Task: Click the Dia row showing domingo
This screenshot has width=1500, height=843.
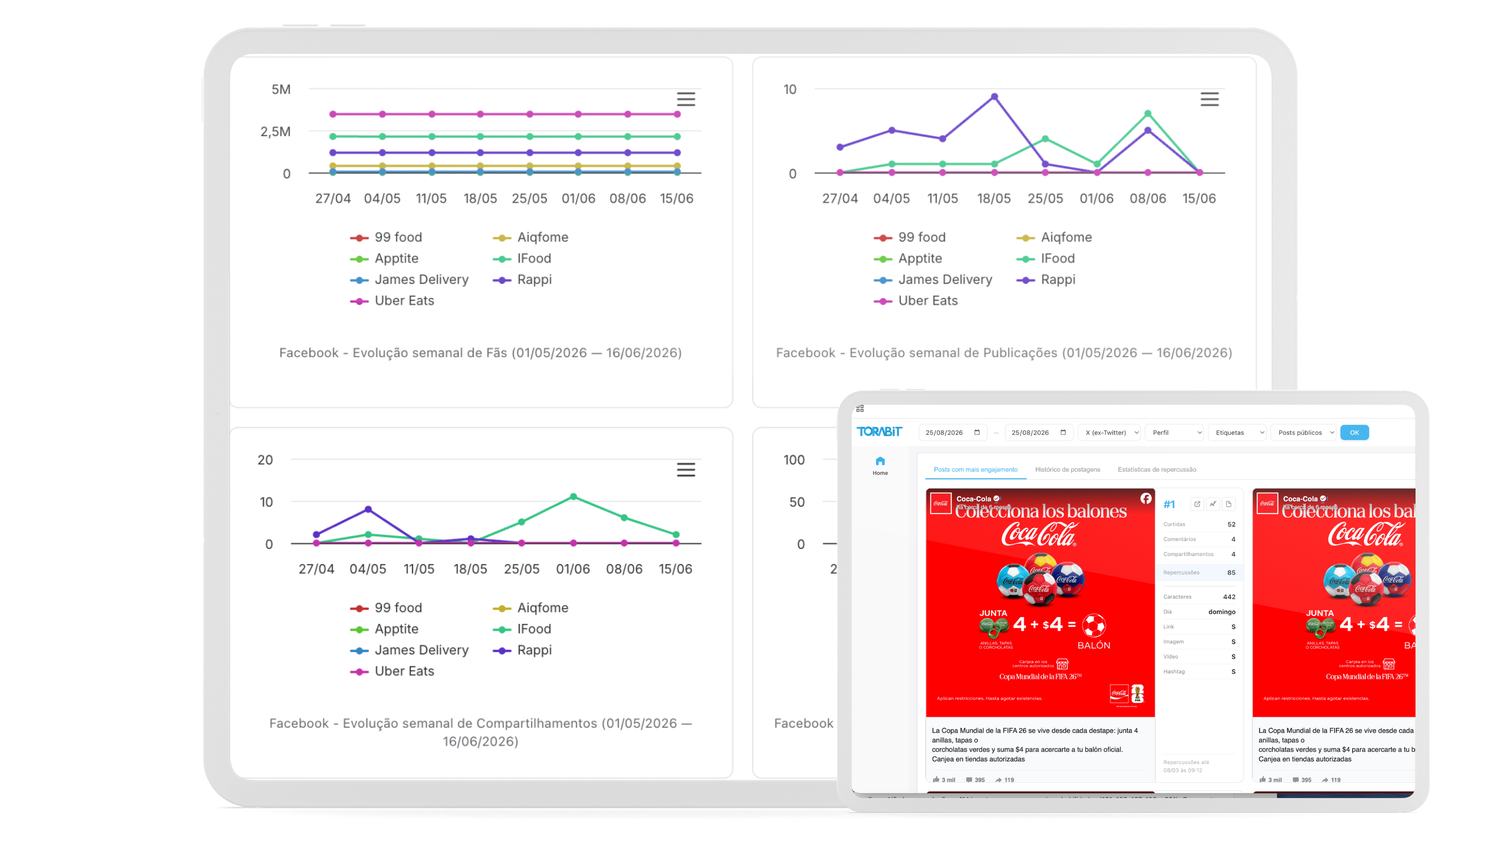Action: pyautogui.click(x=1199, y=612)
